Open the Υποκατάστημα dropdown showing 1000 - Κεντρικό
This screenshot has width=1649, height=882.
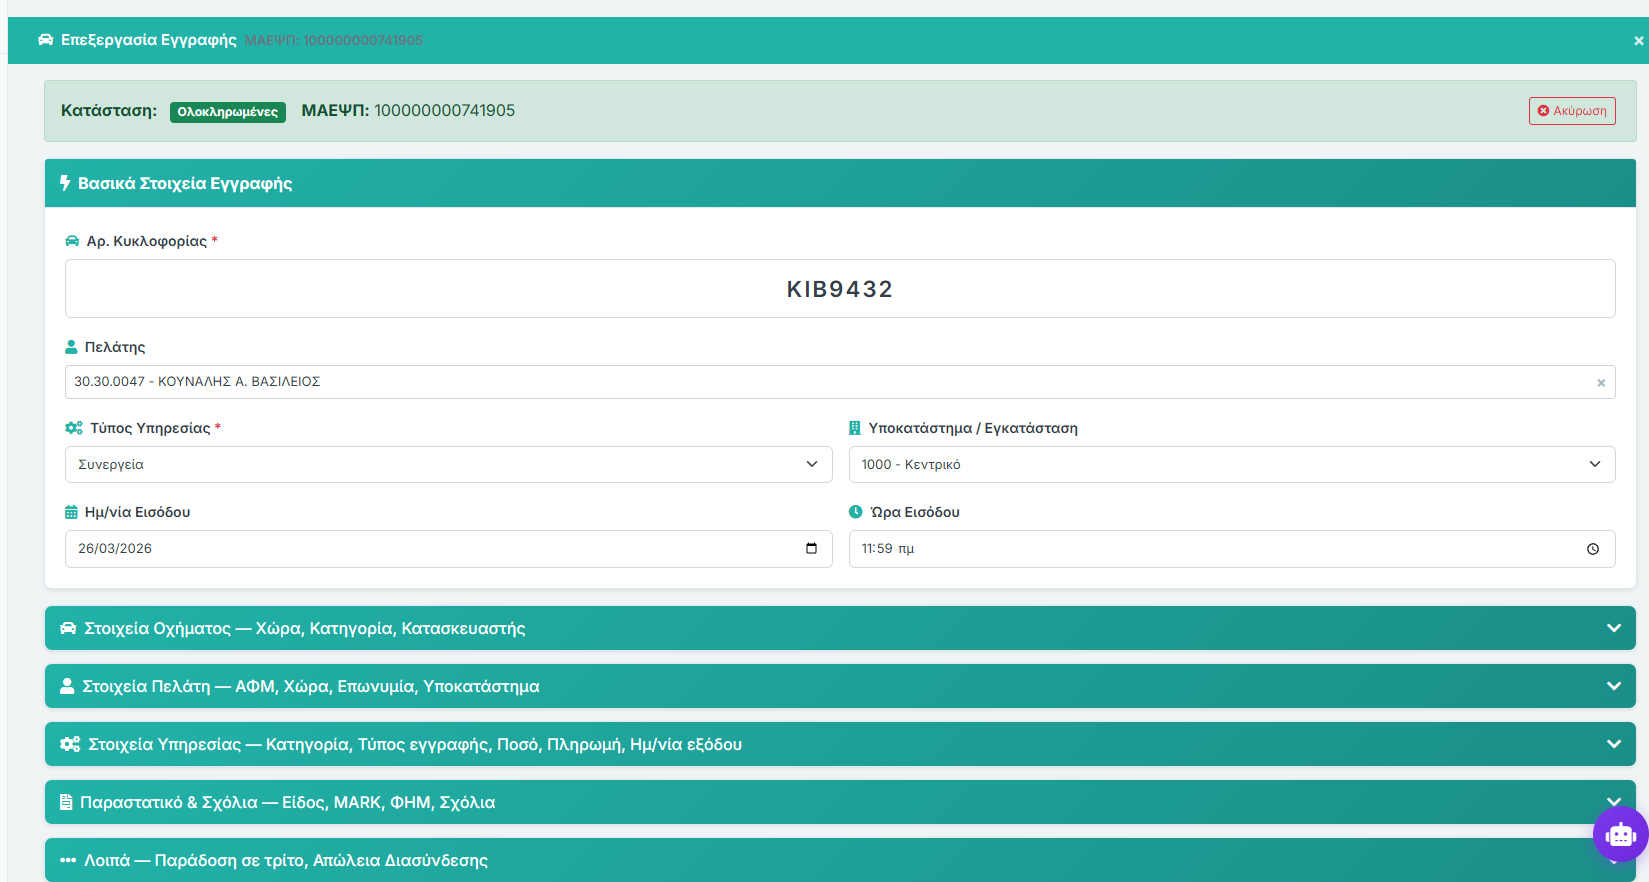(1232, 465)
